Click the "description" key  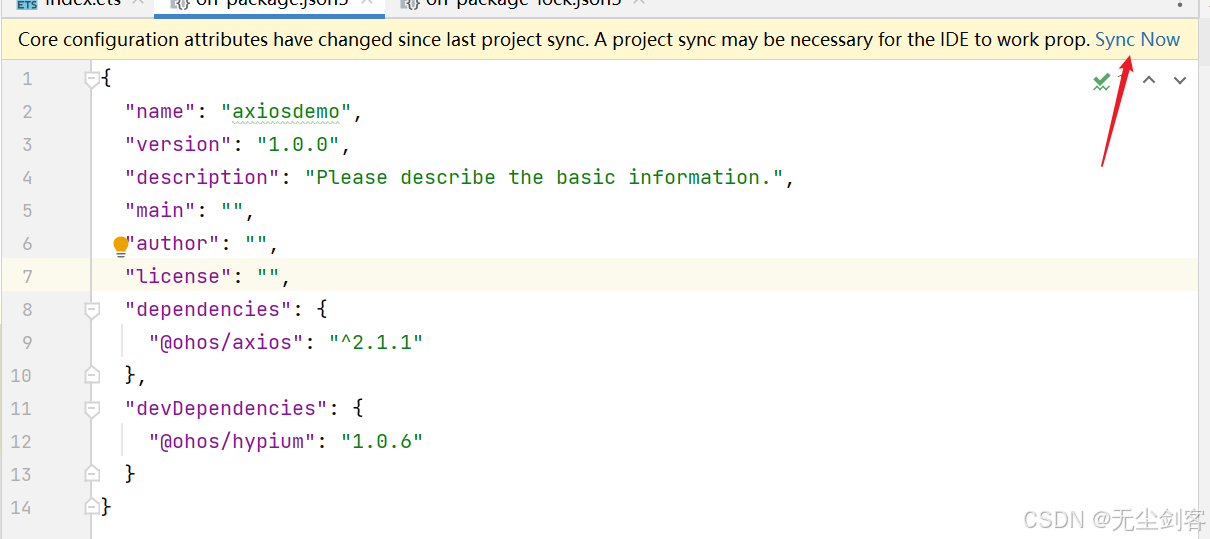pyautogui.click(x=202, y=177)
